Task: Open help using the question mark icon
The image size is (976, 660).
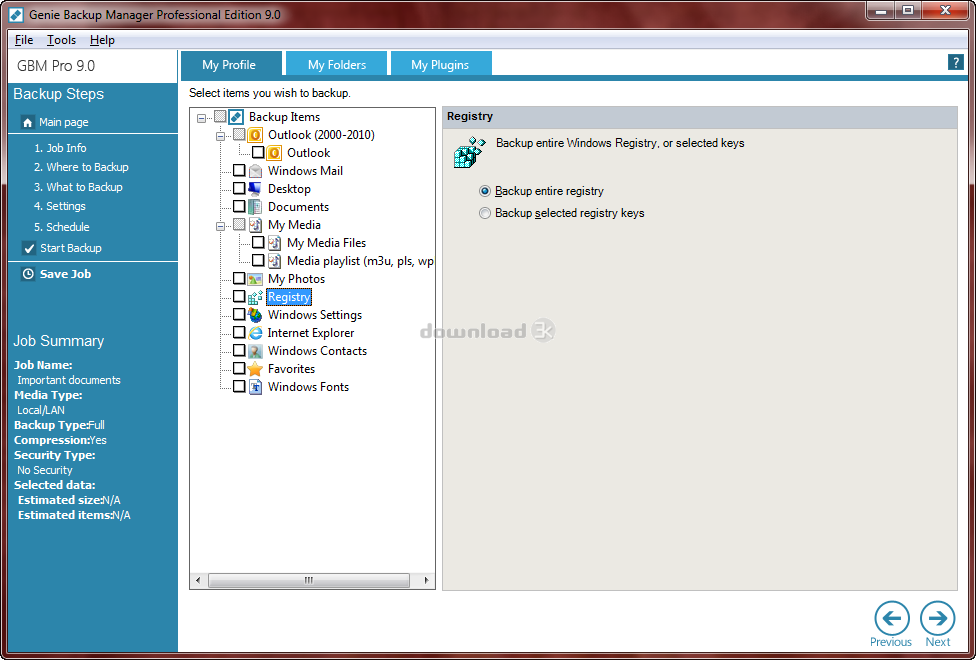Action: [x=955, y=61]
